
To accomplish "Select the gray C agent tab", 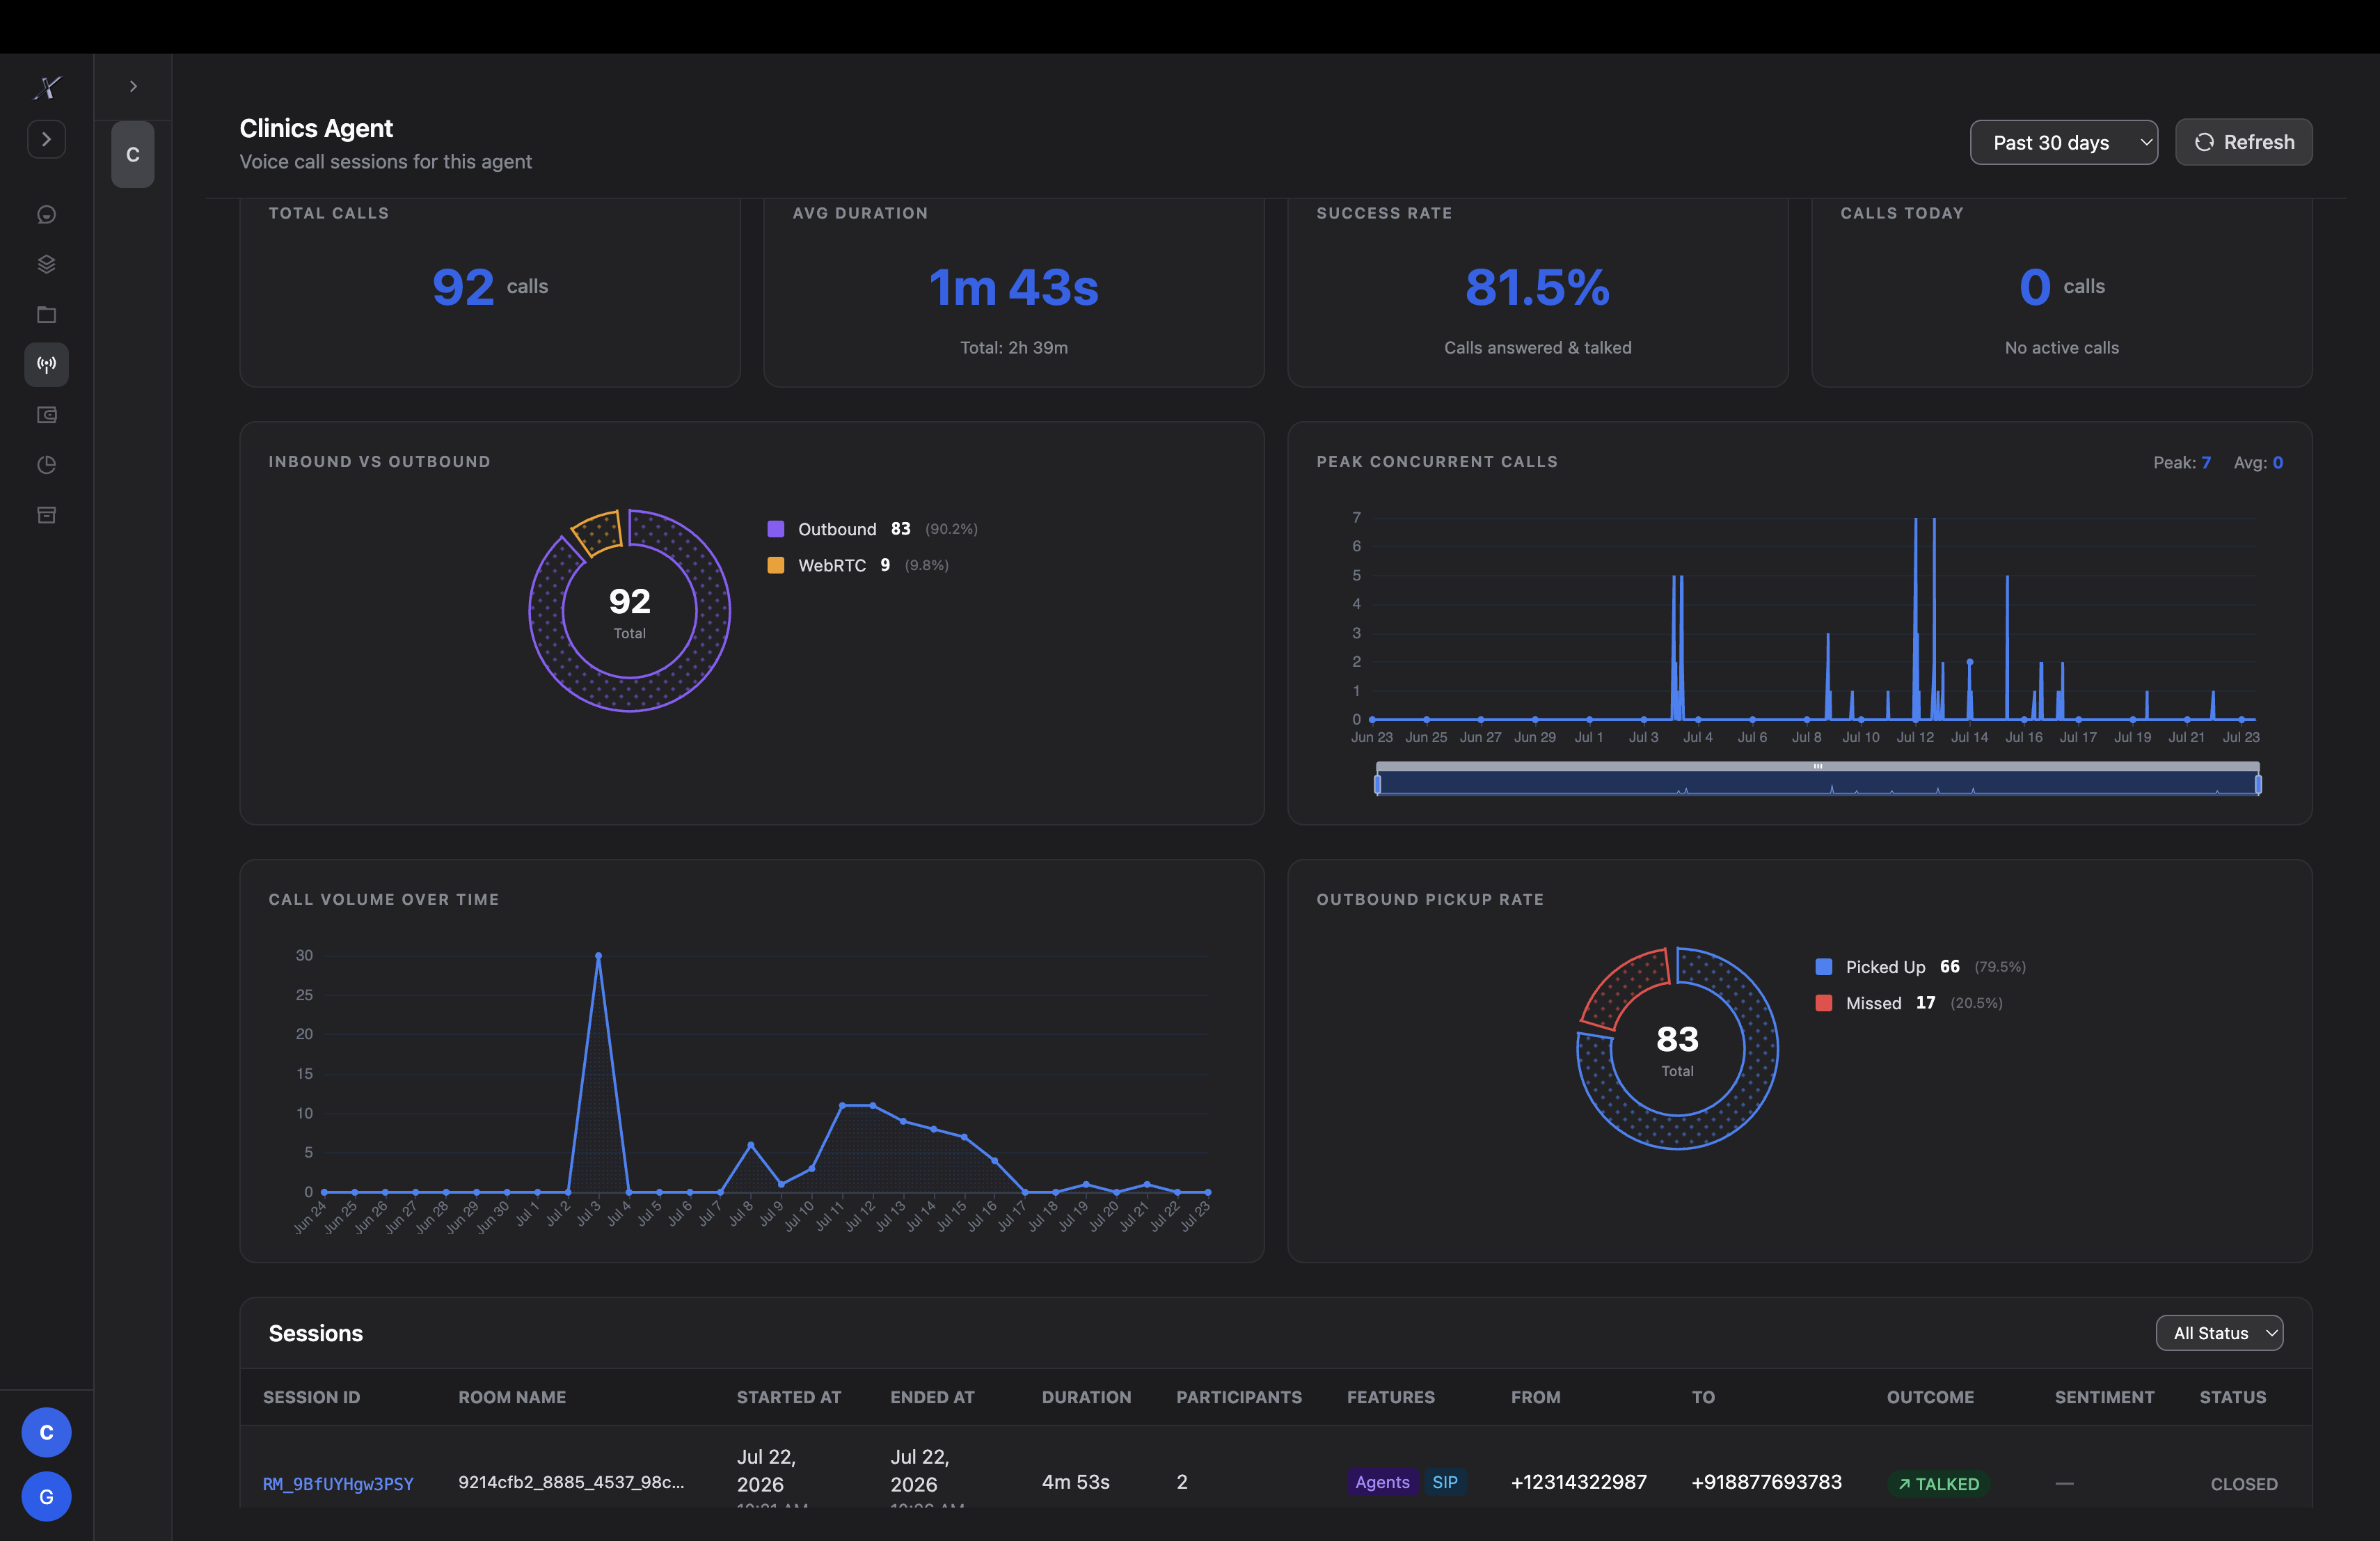I will tap(133, 155).
